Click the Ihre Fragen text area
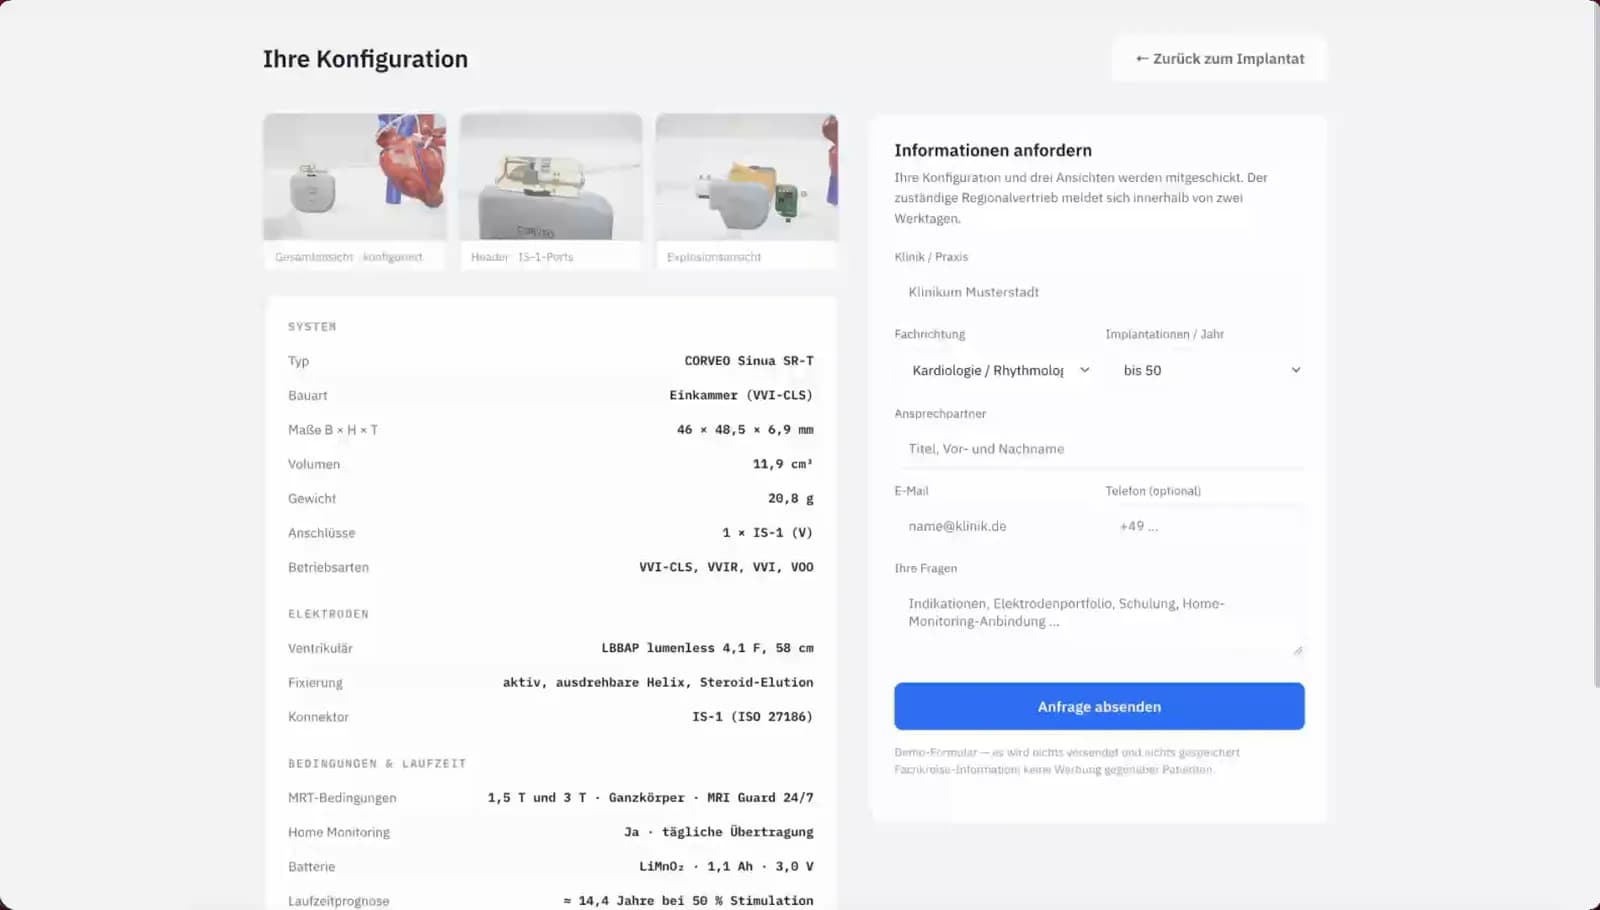The image size is (1600, 910). pos(1099,621)
